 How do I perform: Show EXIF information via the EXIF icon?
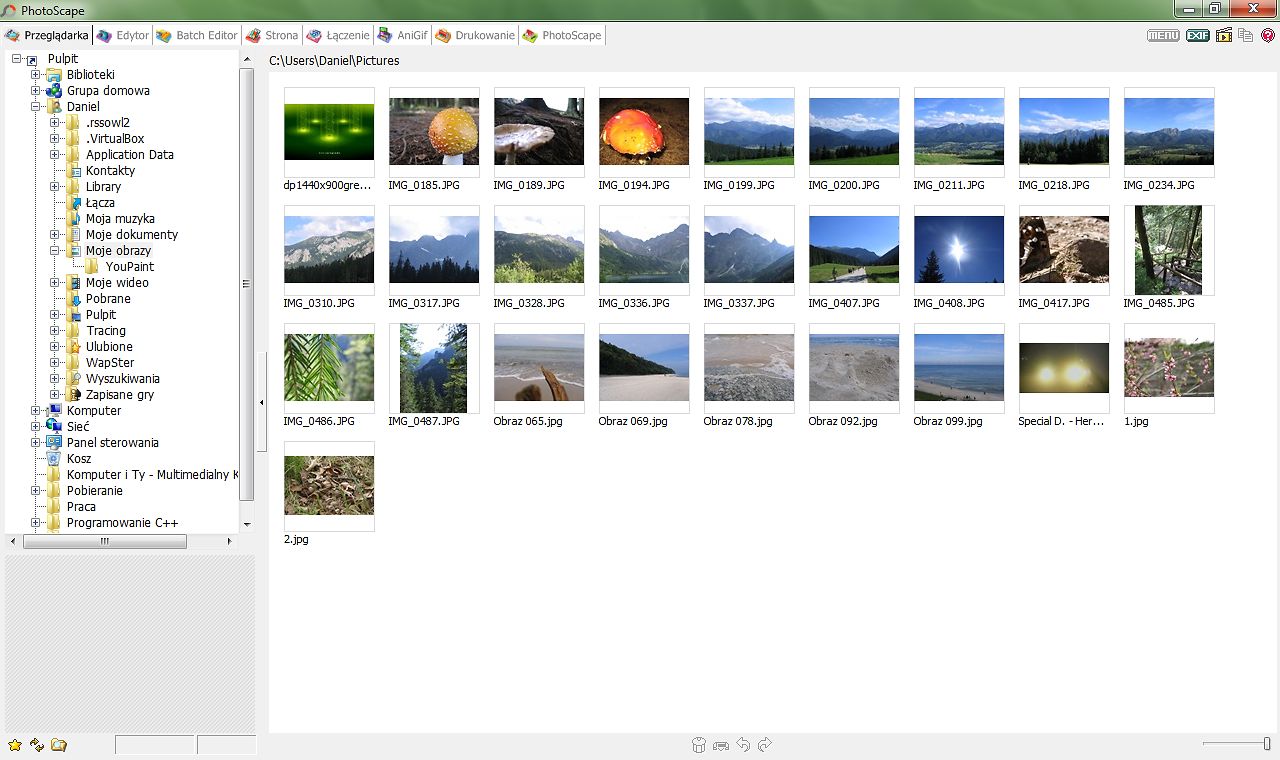1198,35
